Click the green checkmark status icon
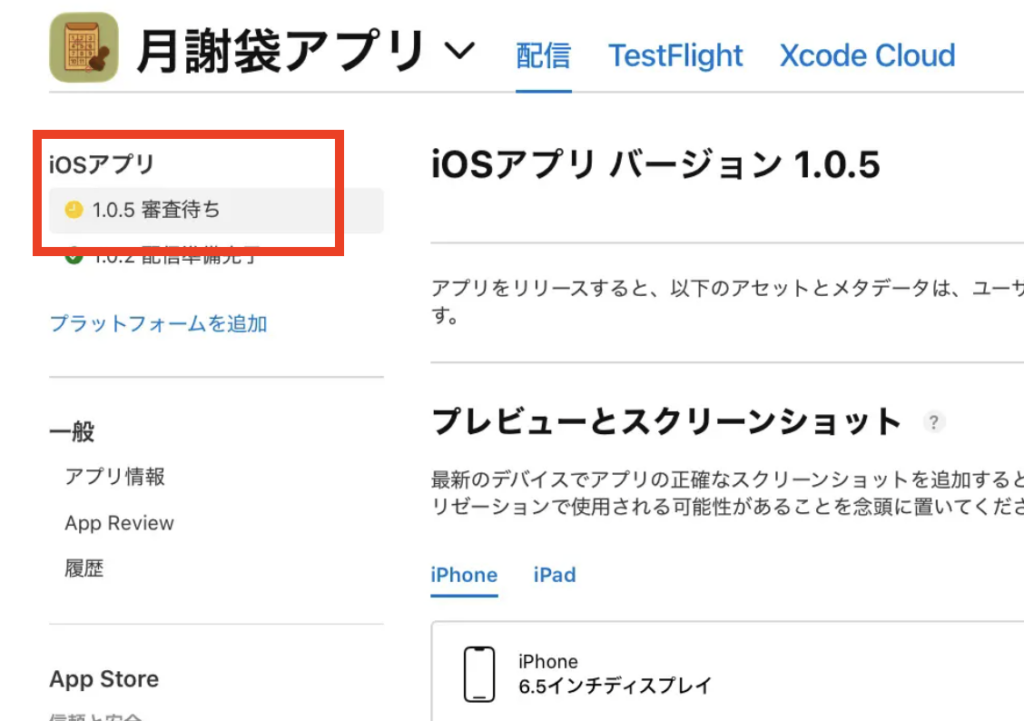 tap(73, 257)
